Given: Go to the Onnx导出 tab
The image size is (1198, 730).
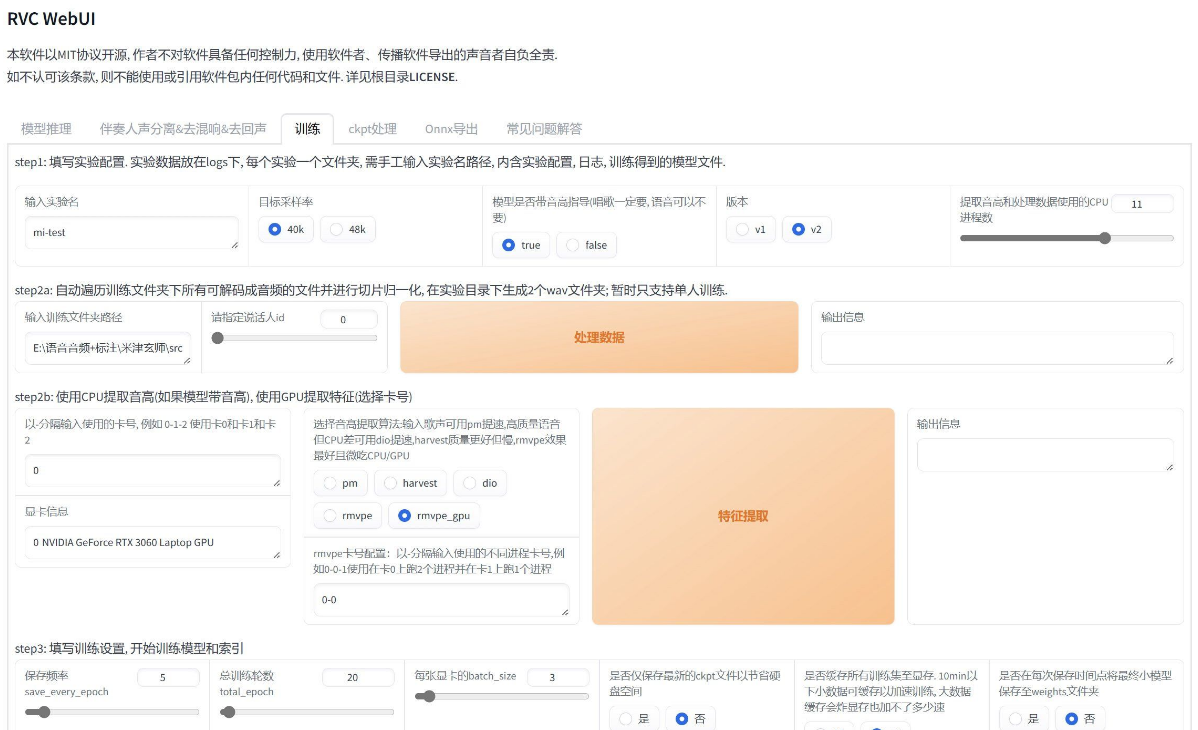Looking at the screenshot, I should (x=451, y=129).
